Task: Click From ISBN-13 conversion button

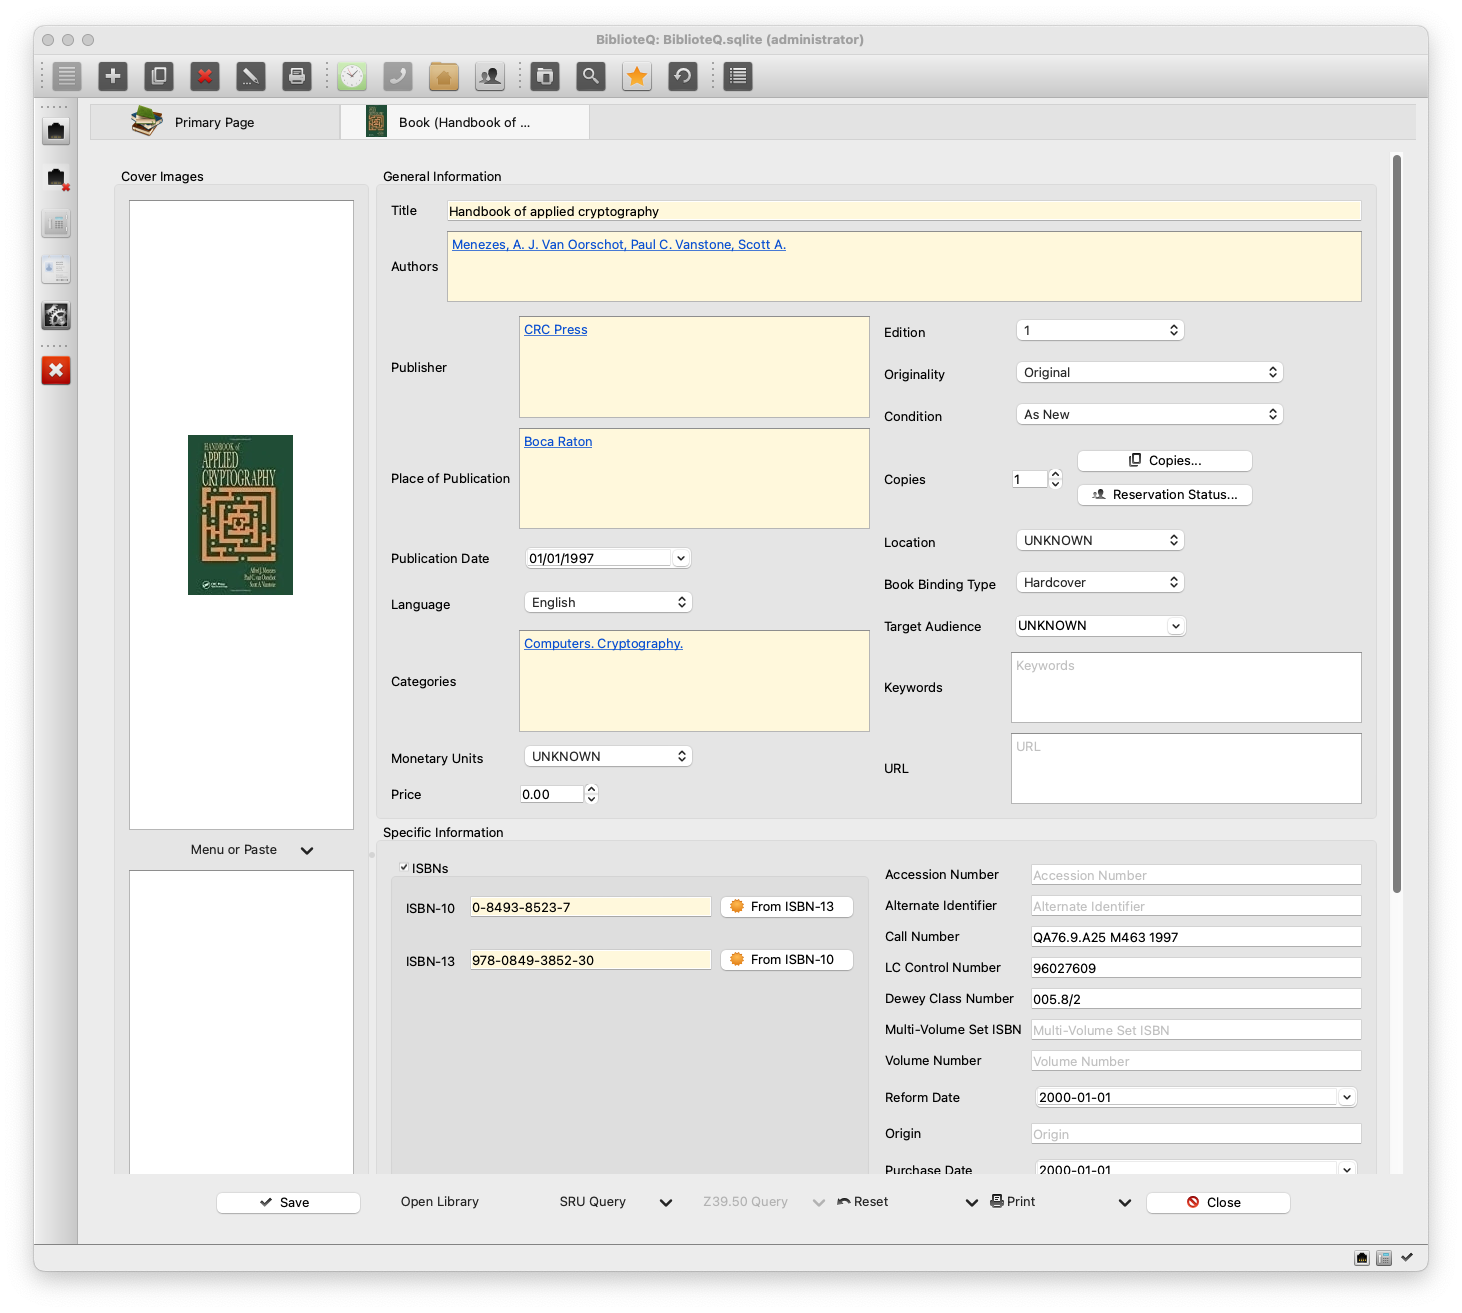Action: (787, 907)
